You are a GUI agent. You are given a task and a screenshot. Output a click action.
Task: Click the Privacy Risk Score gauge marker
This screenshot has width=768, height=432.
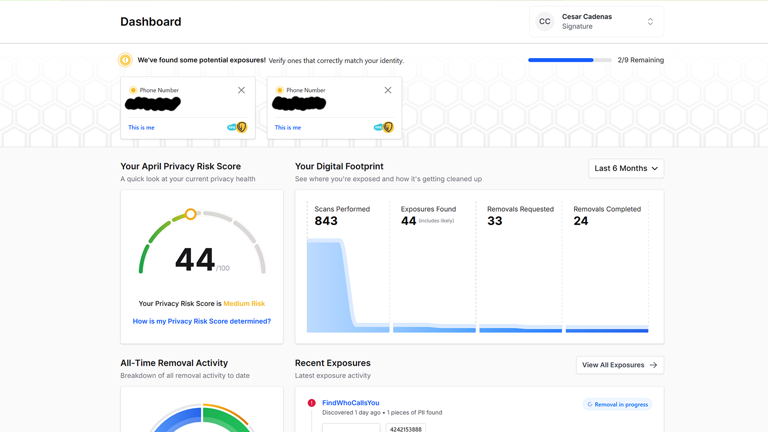(190, 214)
